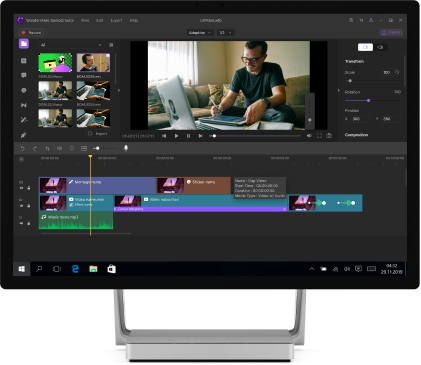Viewport: 421px width, 365px height.
Task: Open the bowtie transitions panel in sidebar
Action: tap(24, 105)
